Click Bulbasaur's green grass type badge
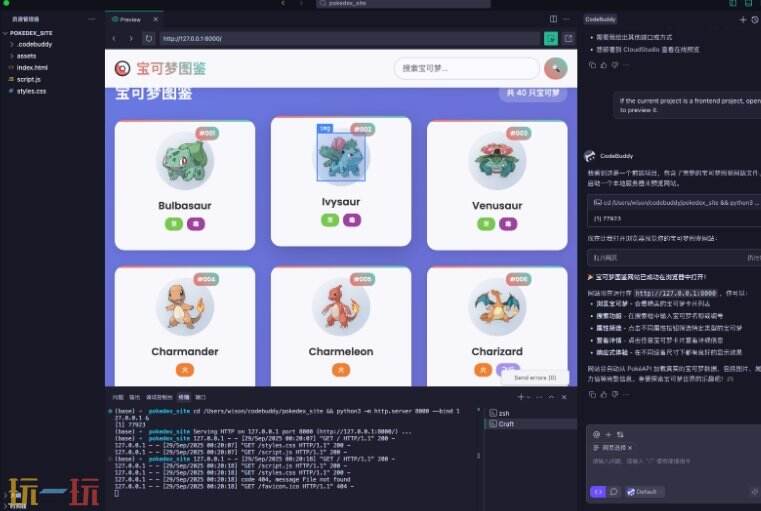 [174, 224]
